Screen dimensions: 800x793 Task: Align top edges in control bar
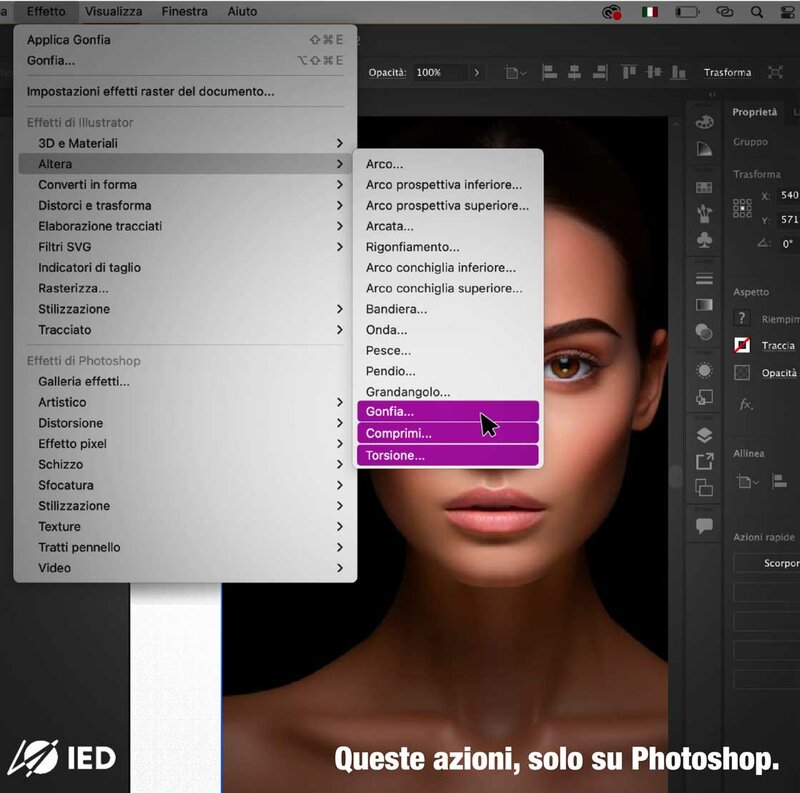629,72
